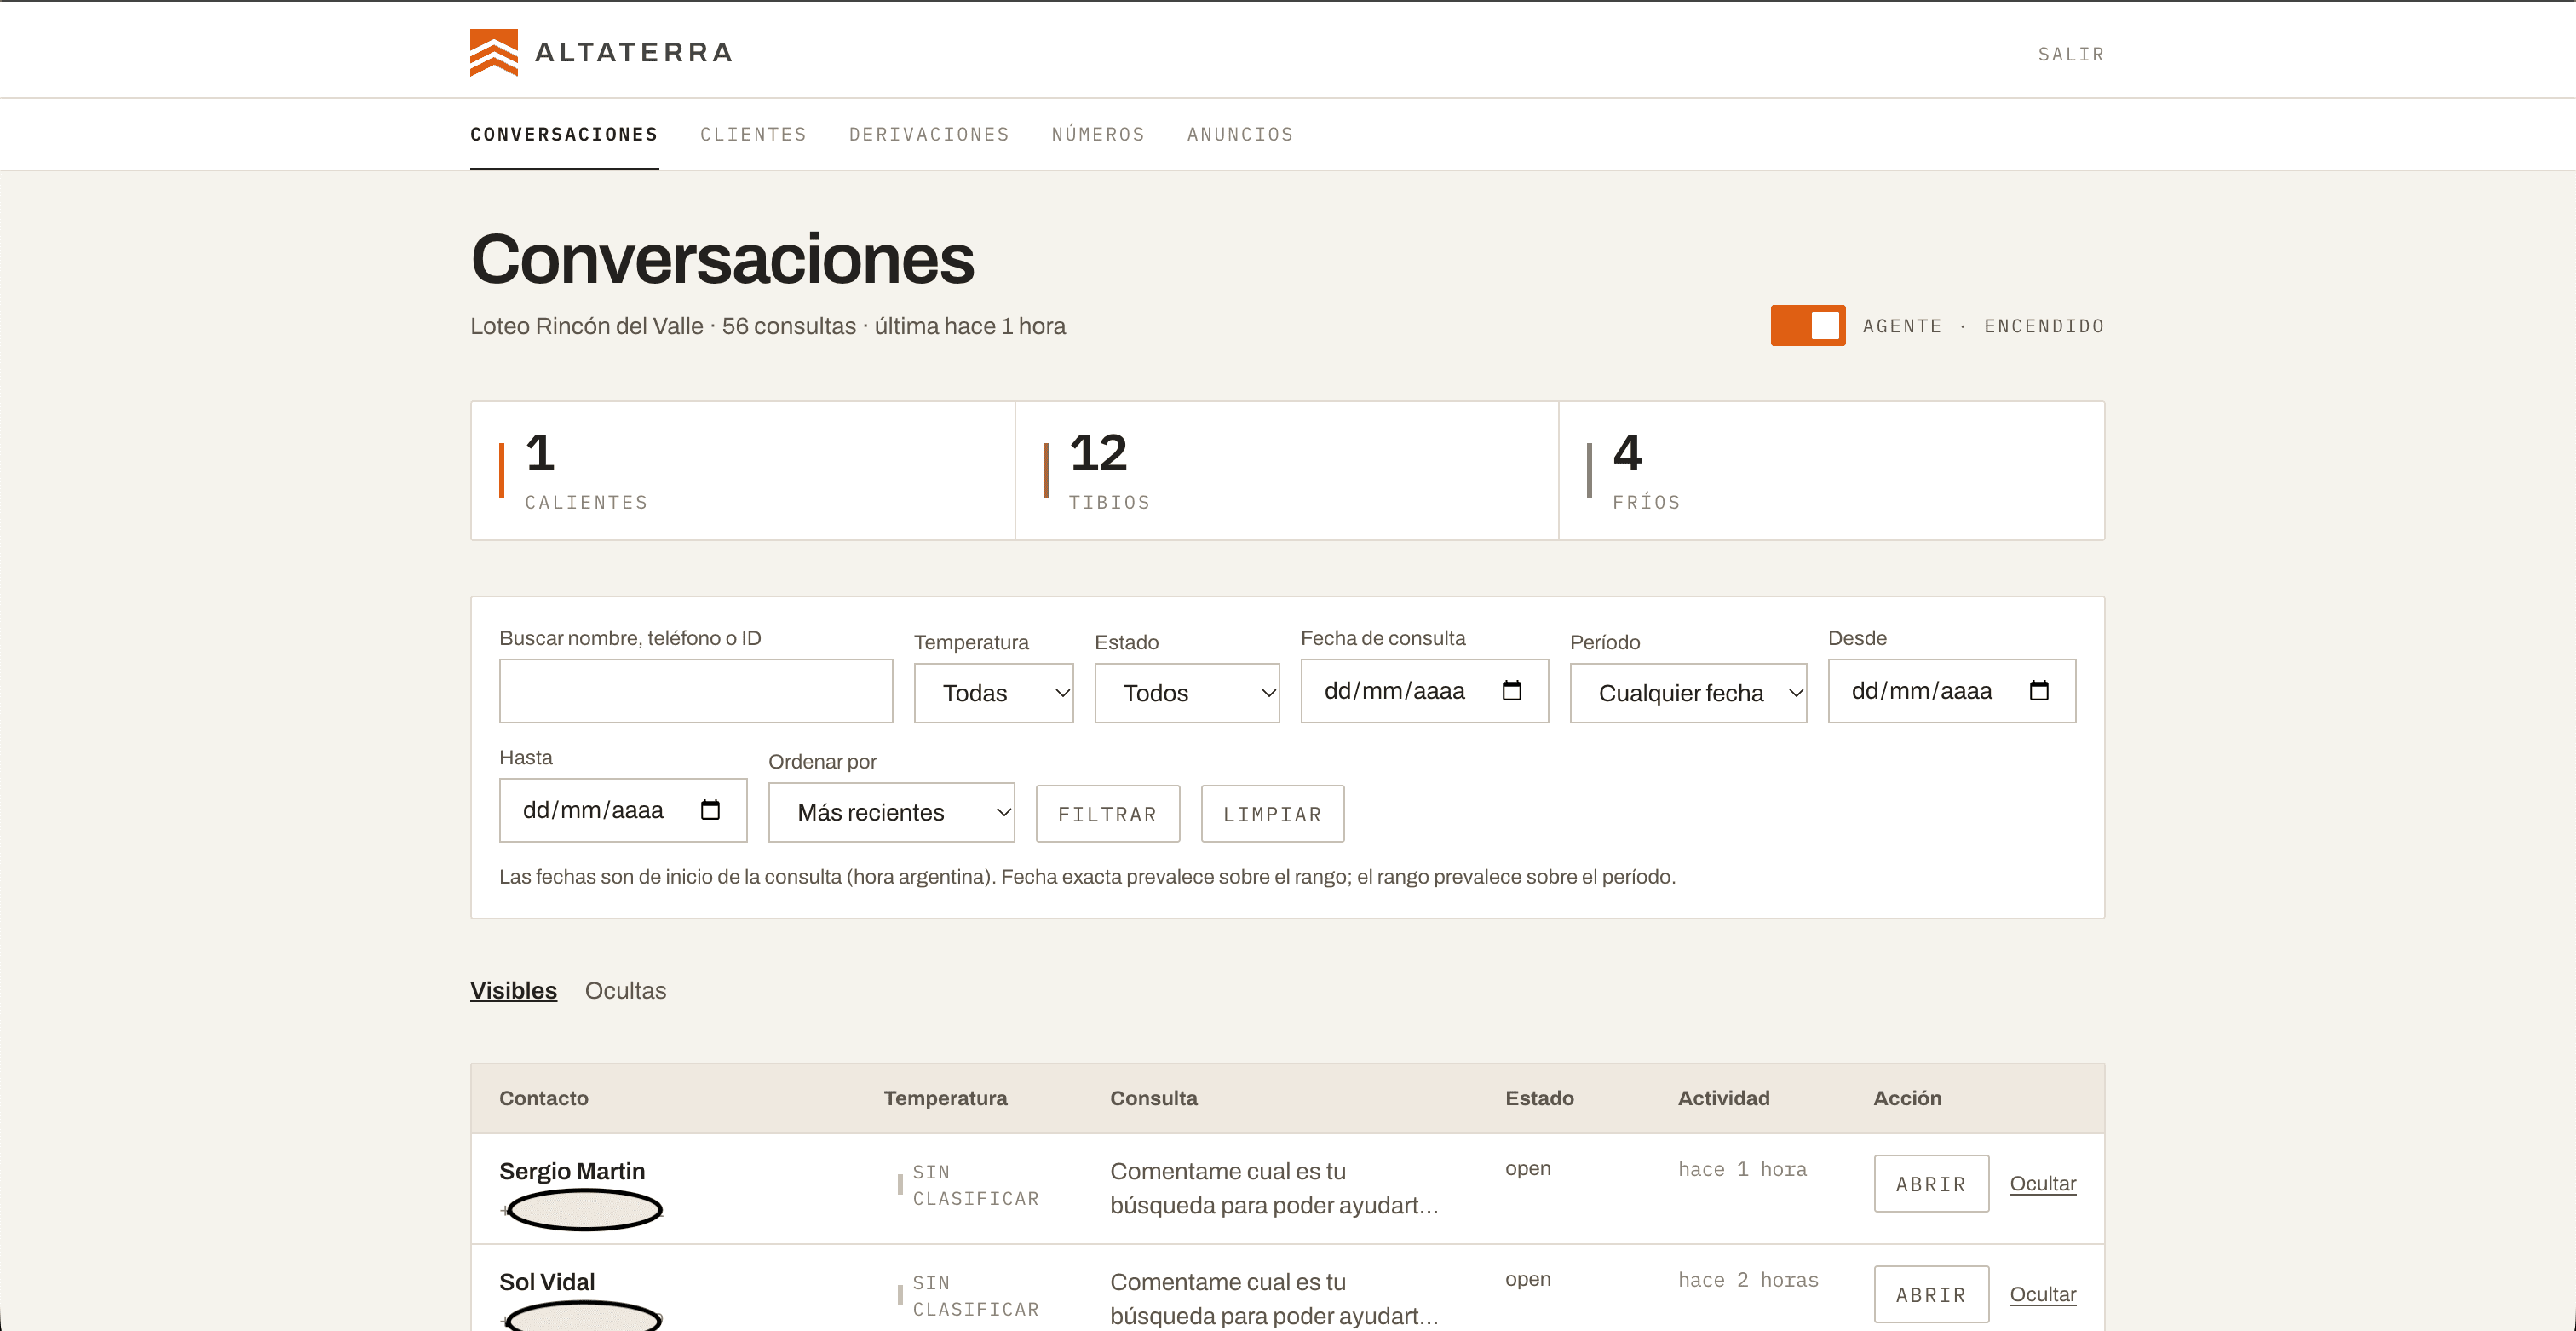Click the Tibios counter card
Viewport: 2576px width, 1331px height.
pyautogui.click(x=1287, y=471)
